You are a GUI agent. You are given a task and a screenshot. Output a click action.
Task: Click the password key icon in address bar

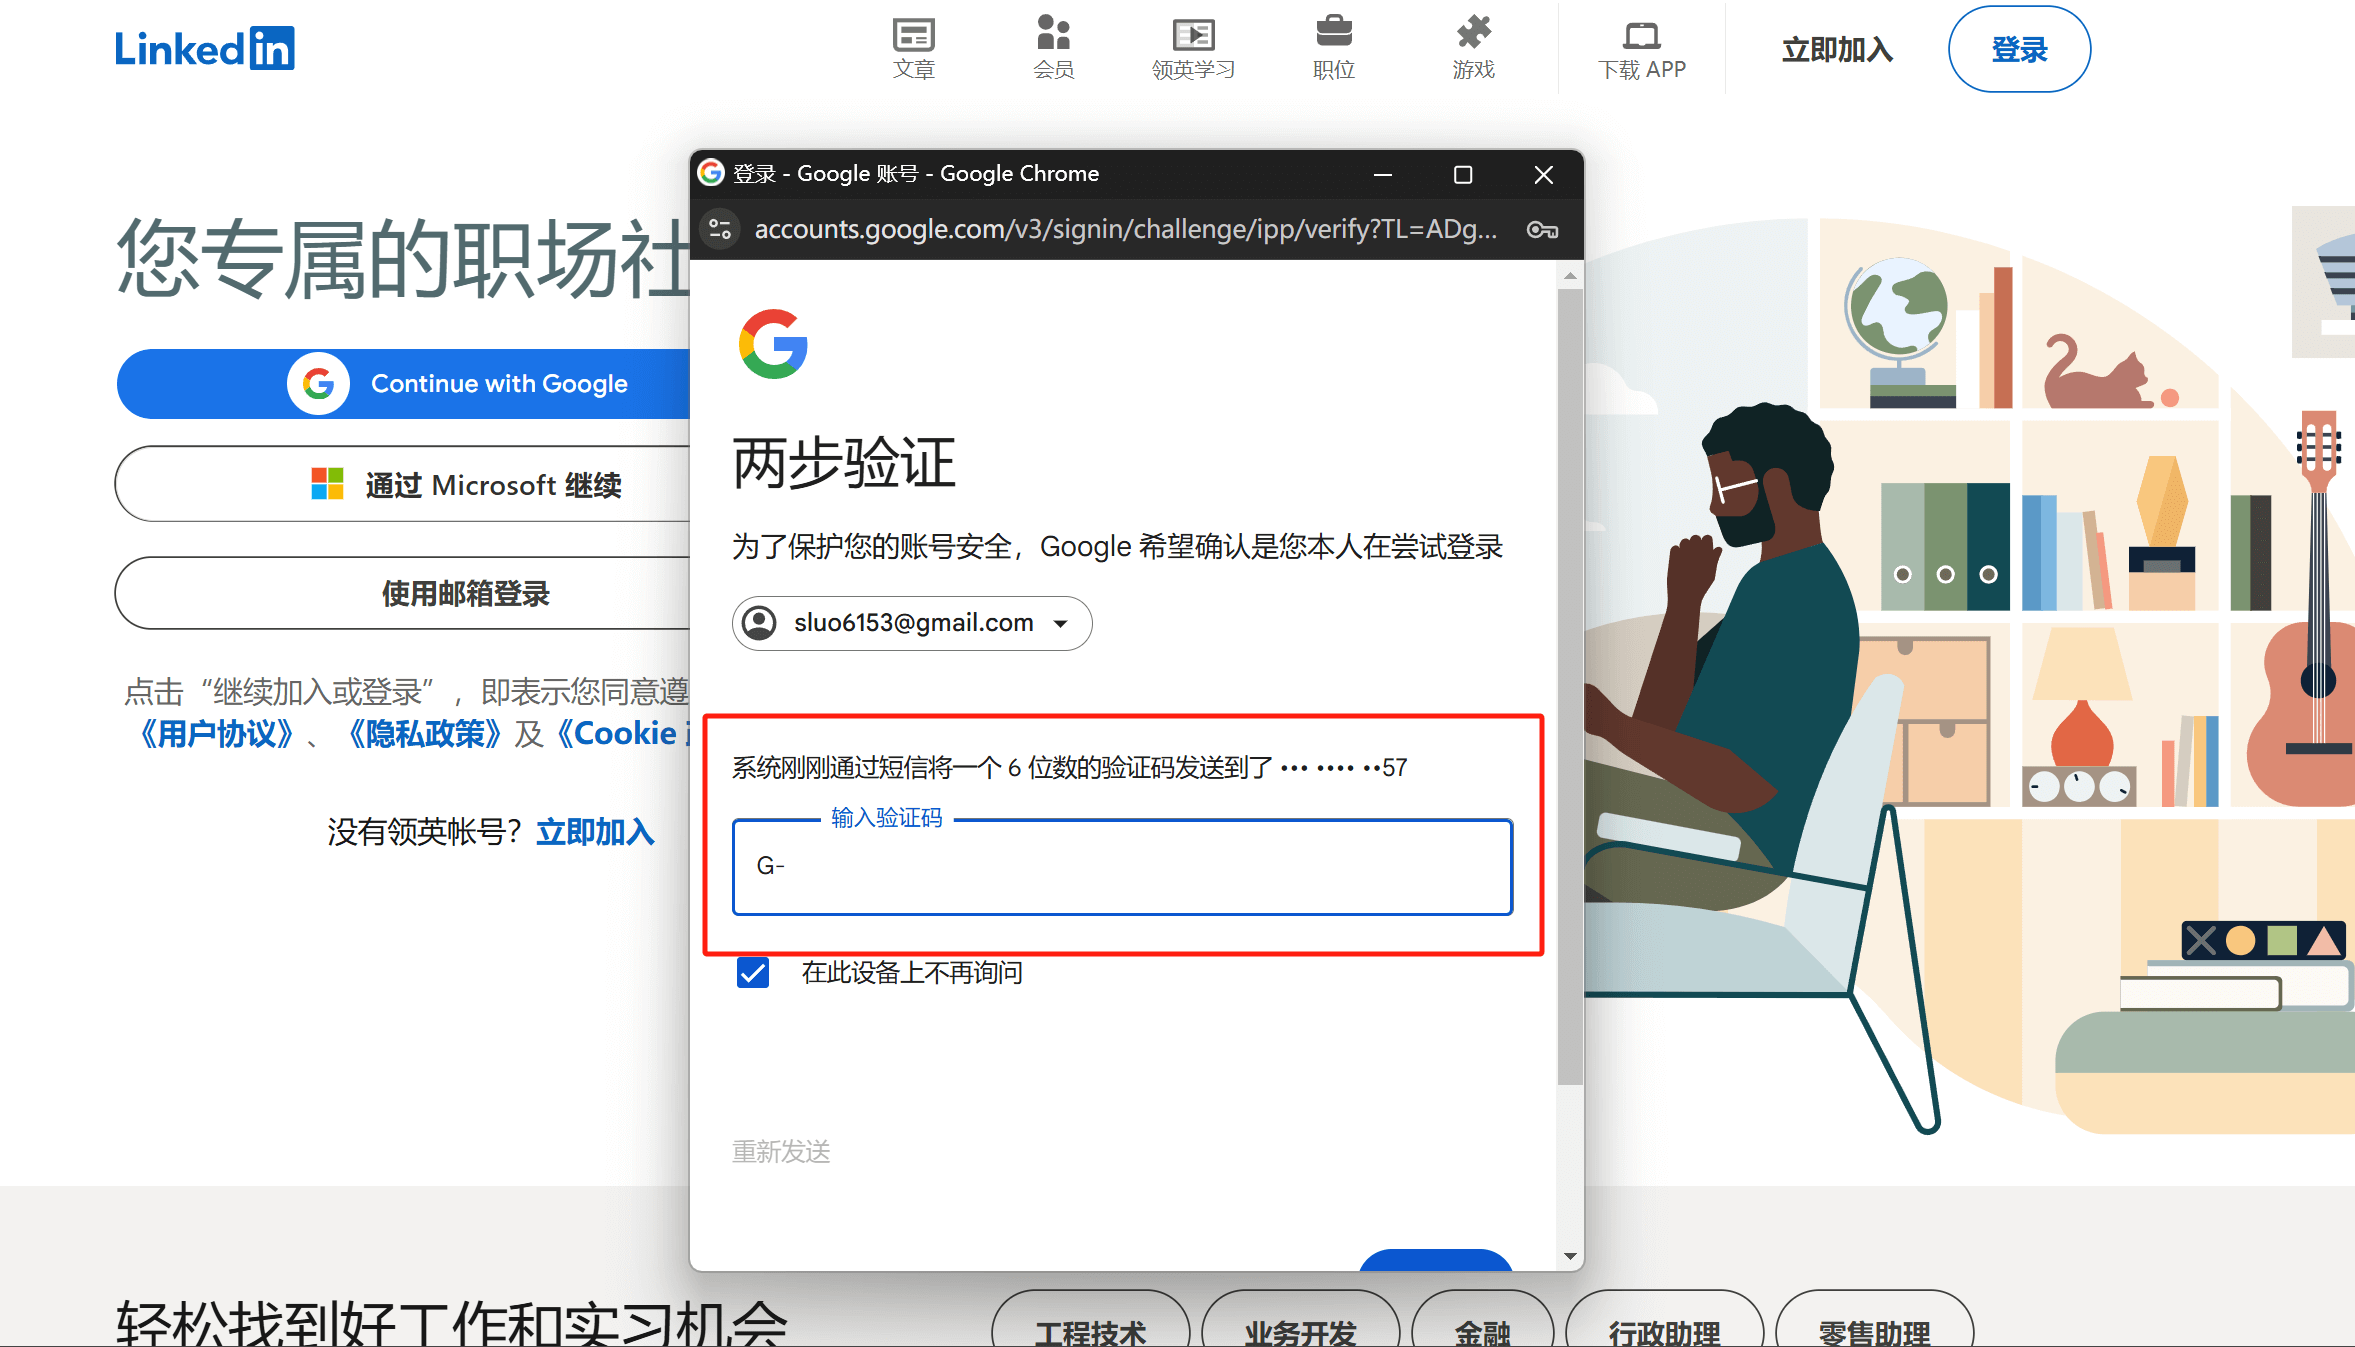(x=1542, y=230)
